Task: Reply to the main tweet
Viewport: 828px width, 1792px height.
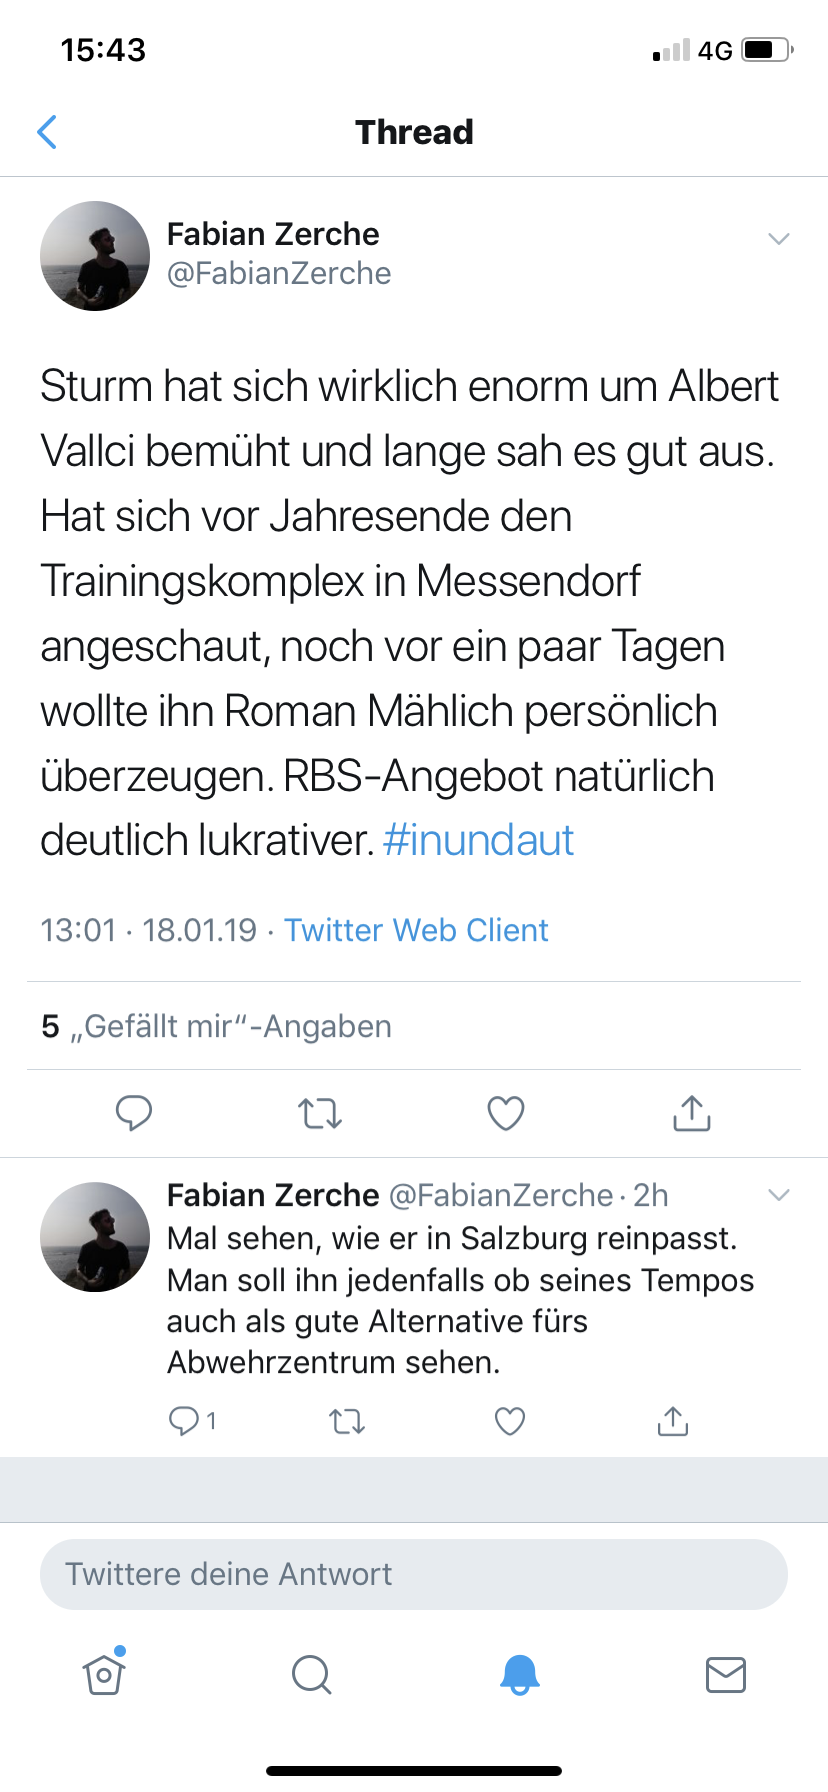Action: 134,1113
